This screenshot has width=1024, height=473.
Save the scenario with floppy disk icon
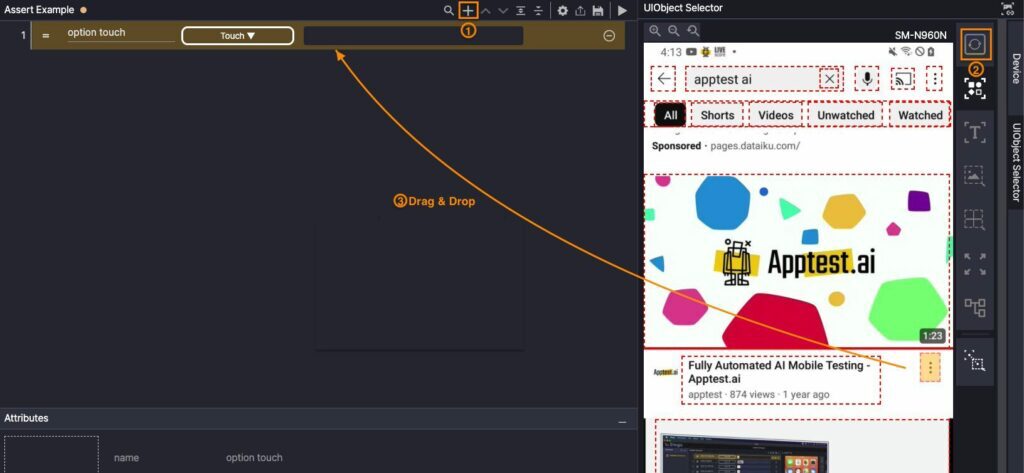pyautogui.click(x=598, y=10)
